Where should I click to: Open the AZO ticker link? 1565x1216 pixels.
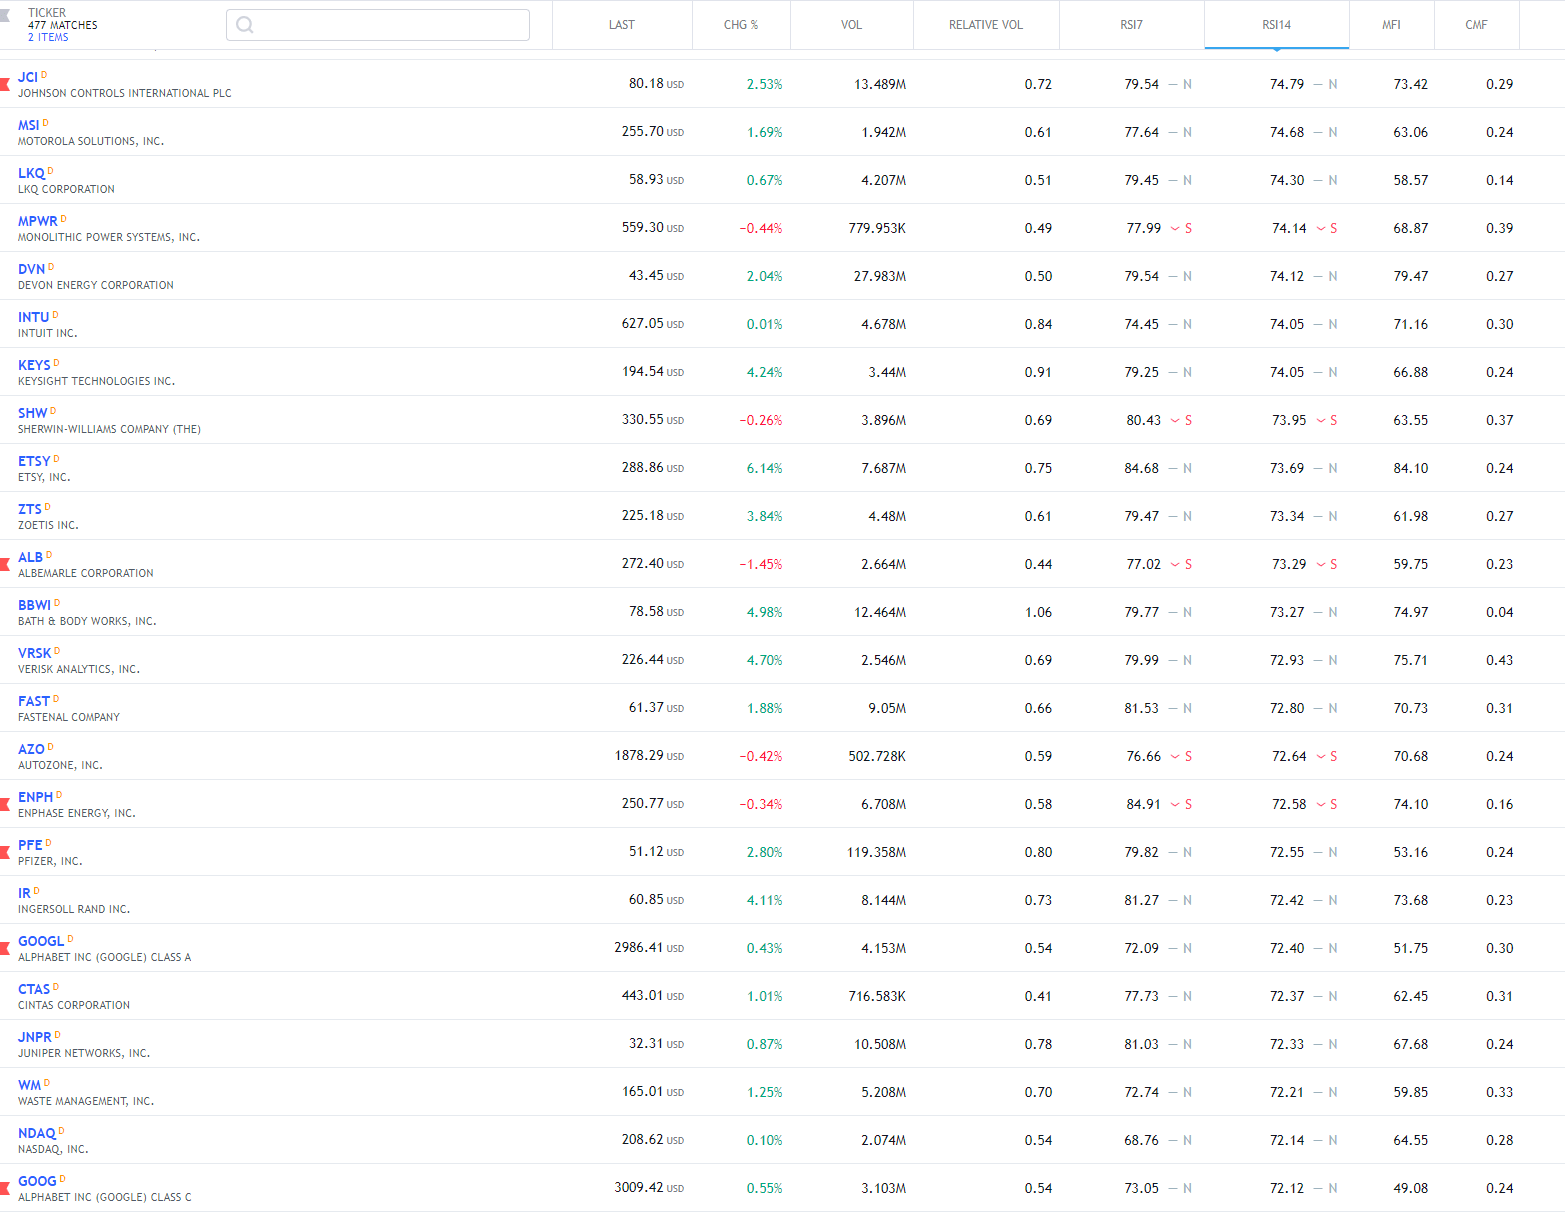[x=31, y=749]
